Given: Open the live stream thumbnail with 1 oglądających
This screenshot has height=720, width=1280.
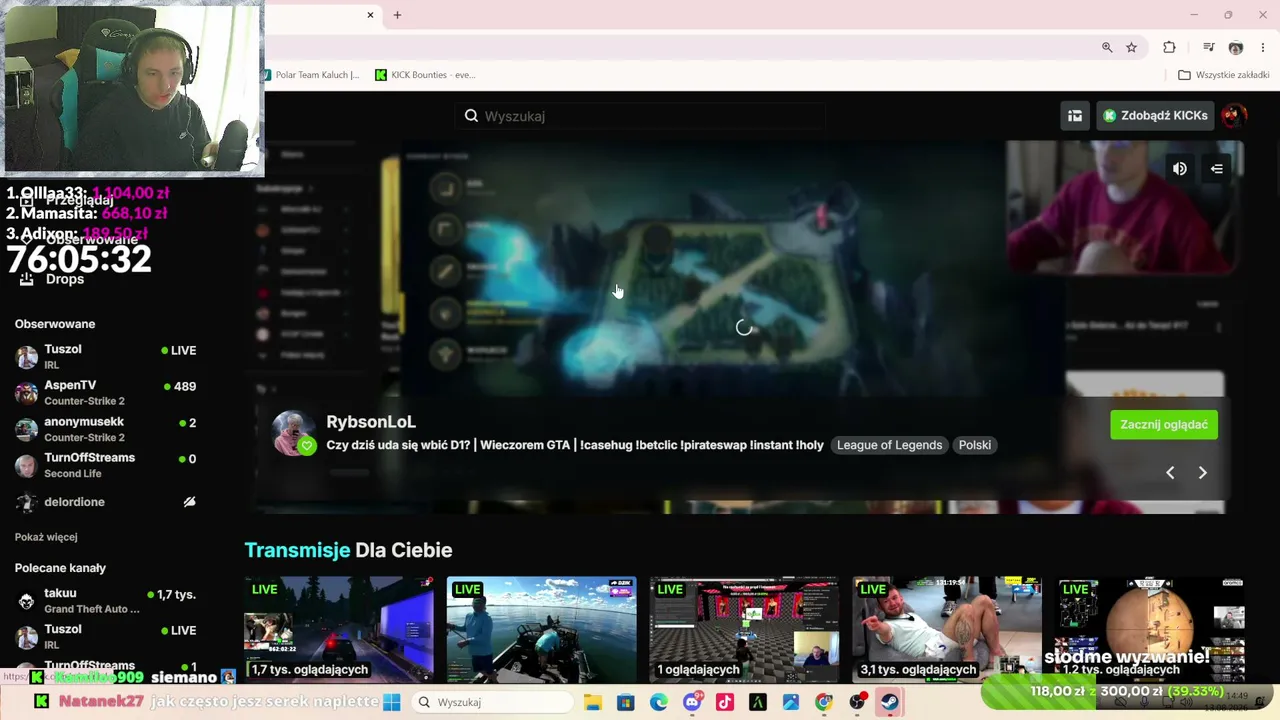Looking at the screenshot, I should (744, 629).
